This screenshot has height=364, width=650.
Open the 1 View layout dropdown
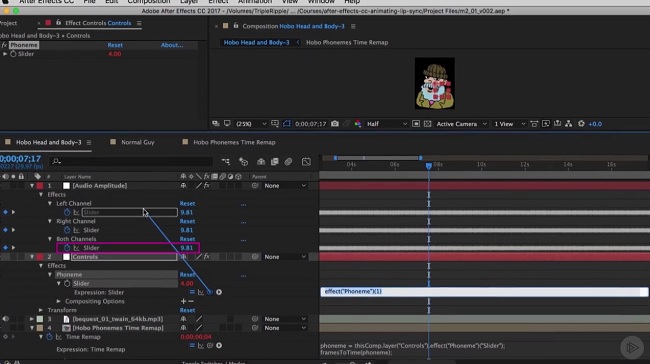[x=509, y=124]
